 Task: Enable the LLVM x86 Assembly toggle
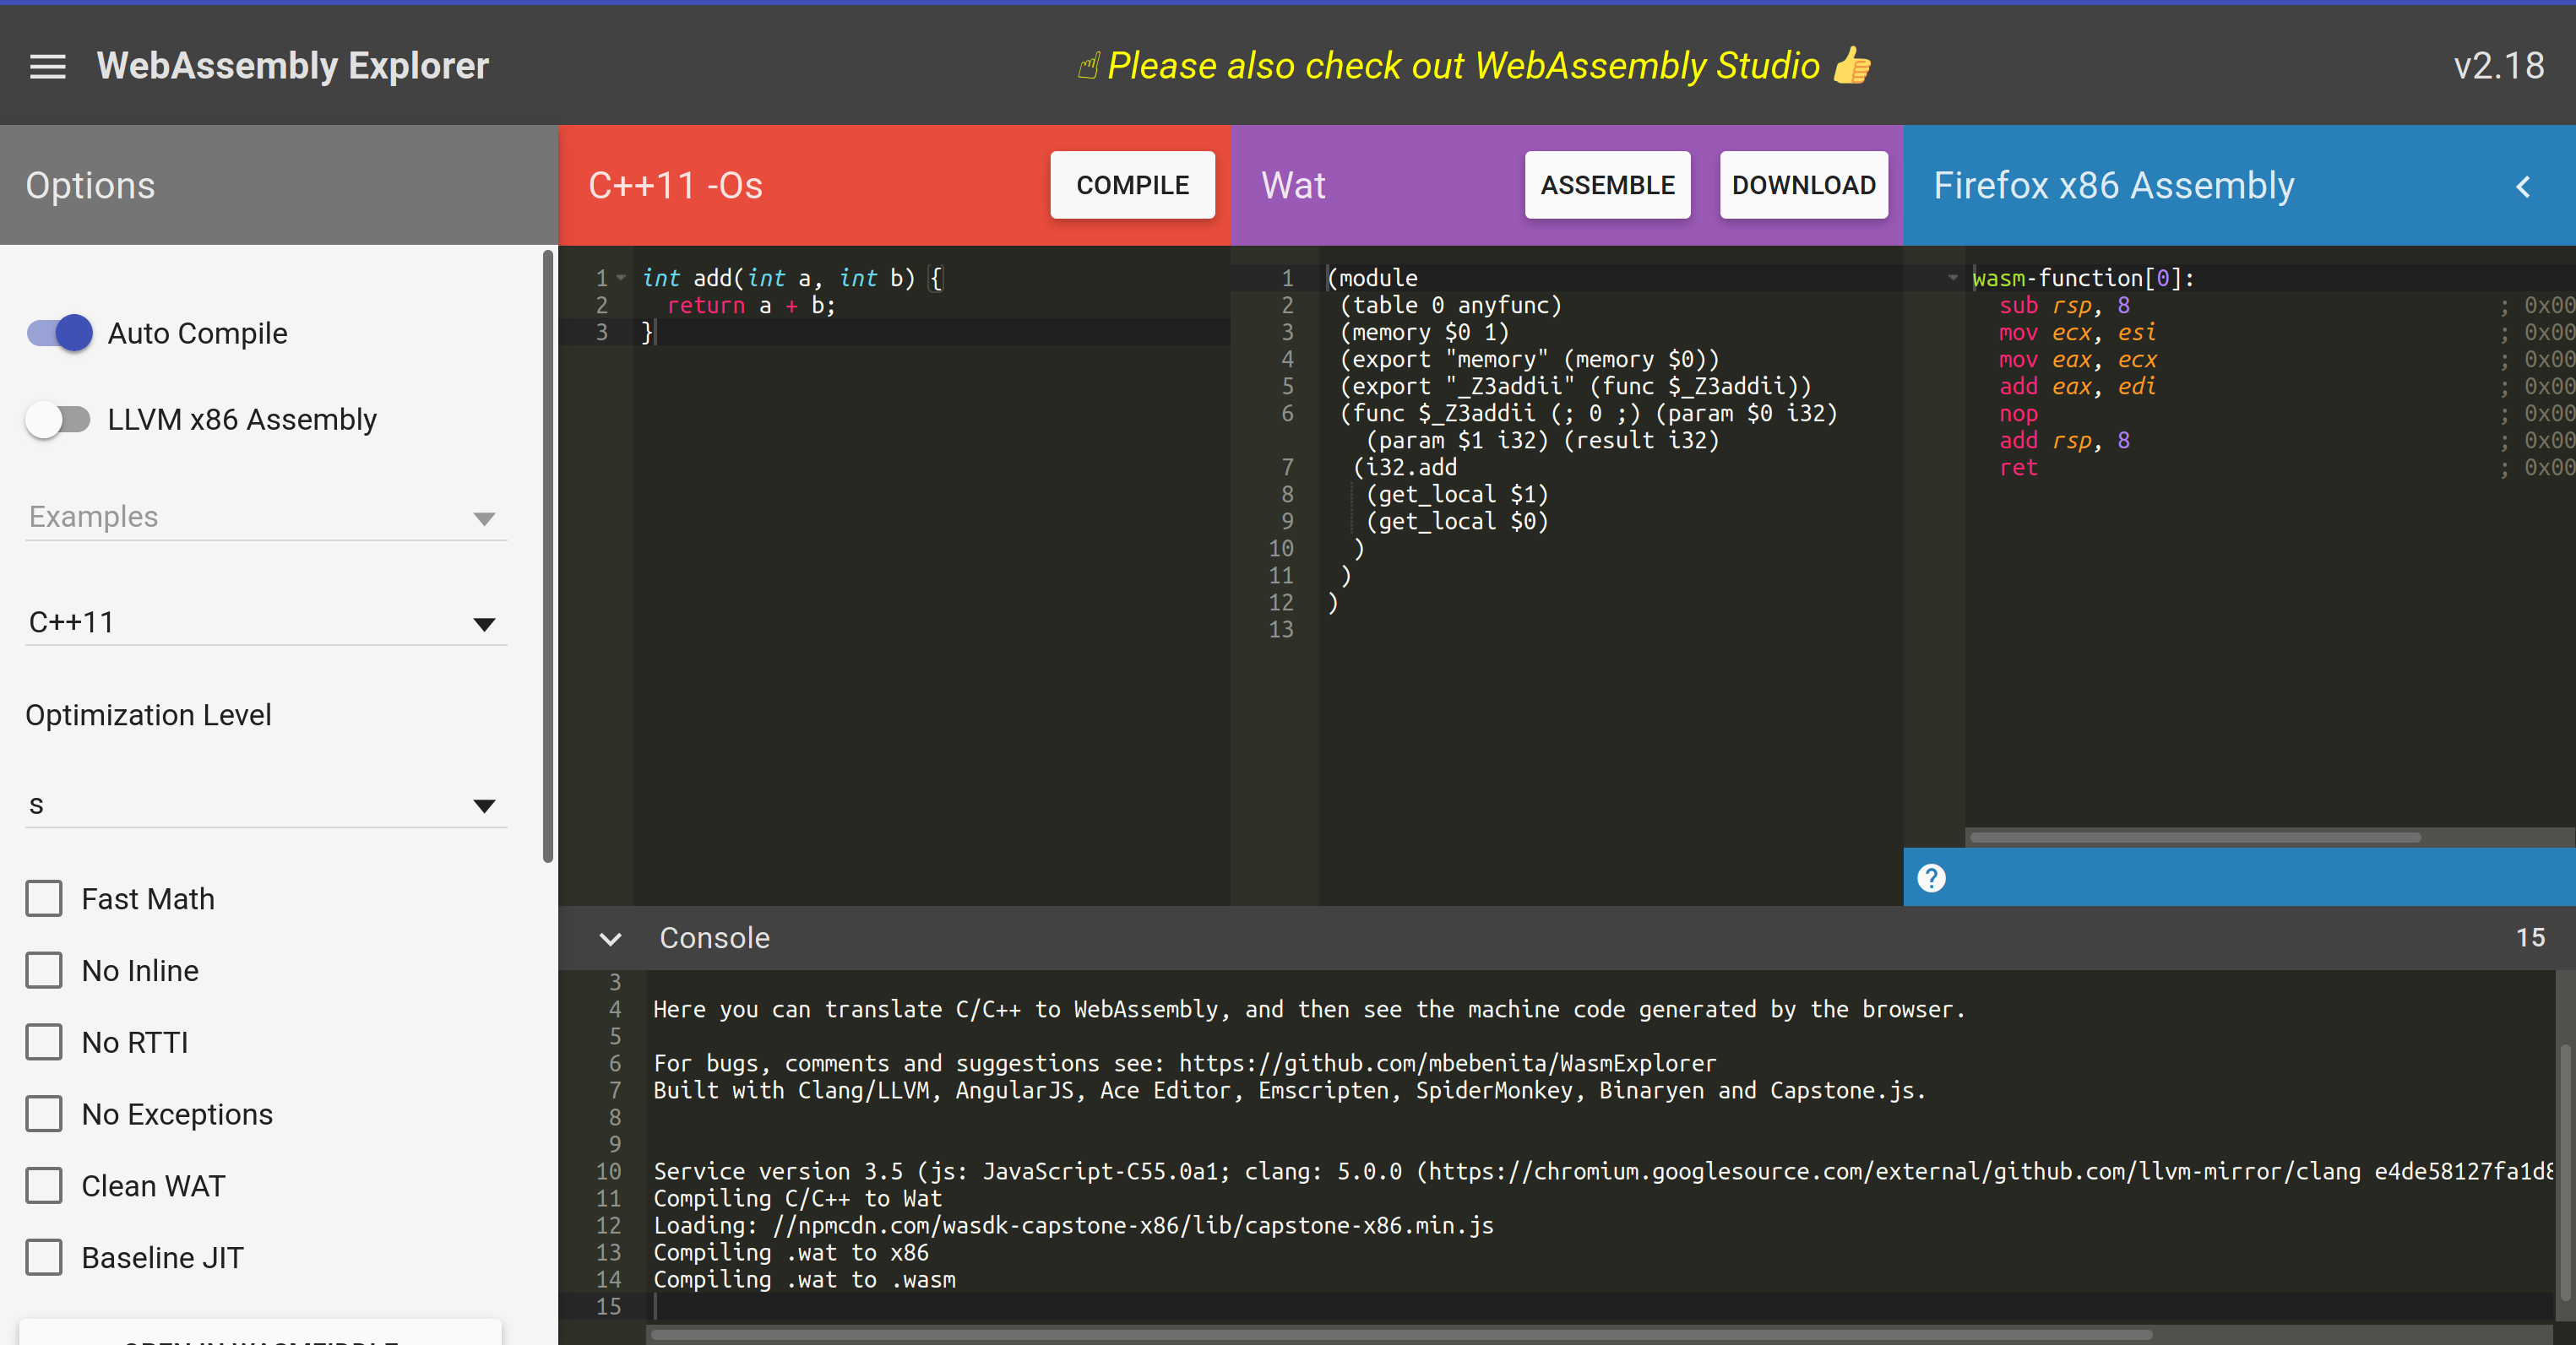(x=58, y=419)
